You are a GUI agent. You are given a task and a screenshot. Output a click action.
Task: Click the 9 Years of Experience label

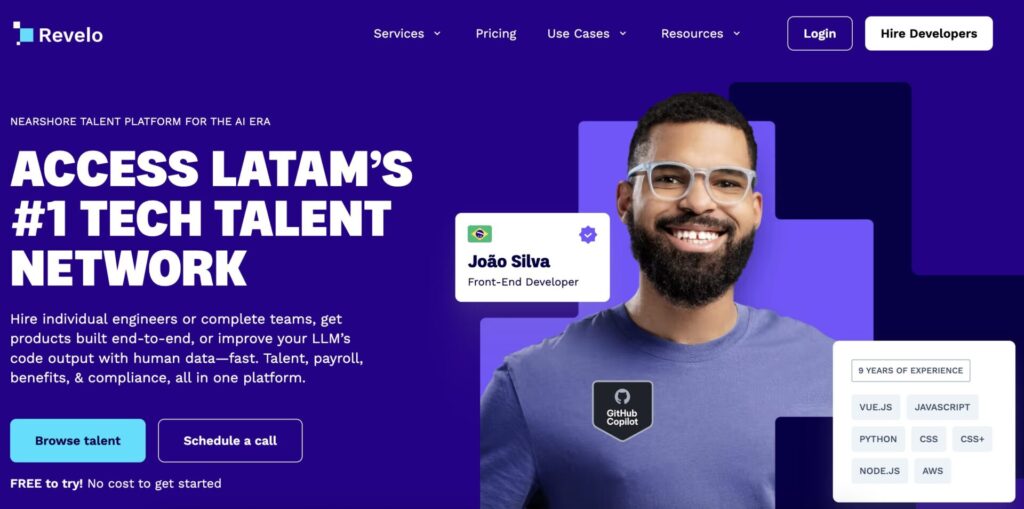[x=910, y=370]
